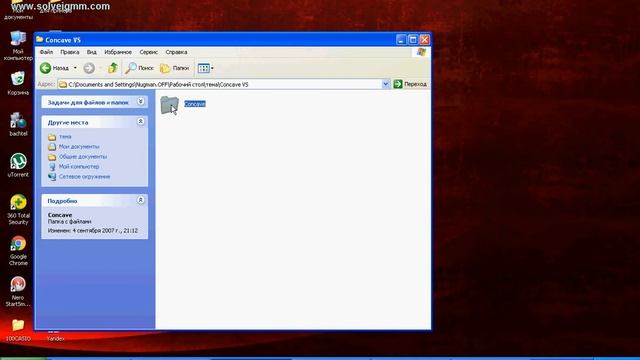Viewport: 640px width, 360px height.
Task: Expand the address bar dropdown arrow
Action: point(386,84)
